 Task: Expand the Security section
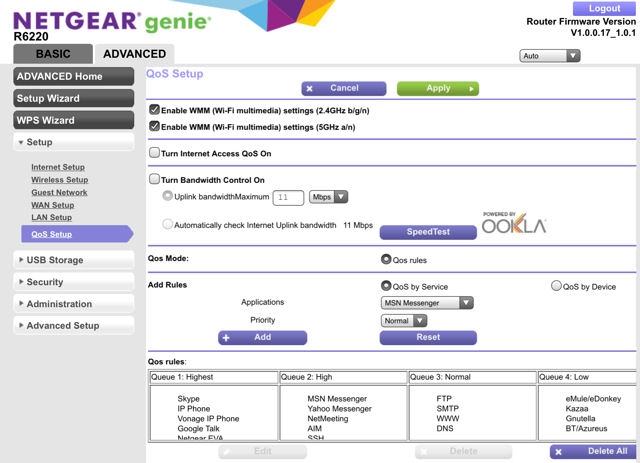[x=73, y=282]
